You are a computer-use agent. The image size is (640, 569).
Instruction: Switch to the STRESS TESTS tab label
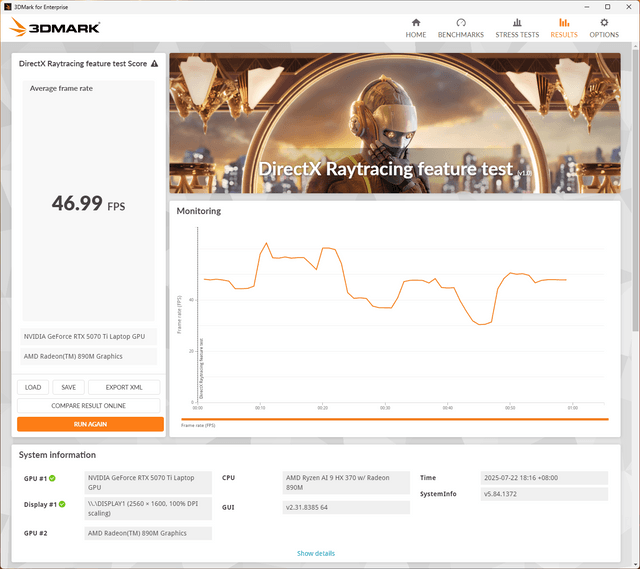(517, 35)
